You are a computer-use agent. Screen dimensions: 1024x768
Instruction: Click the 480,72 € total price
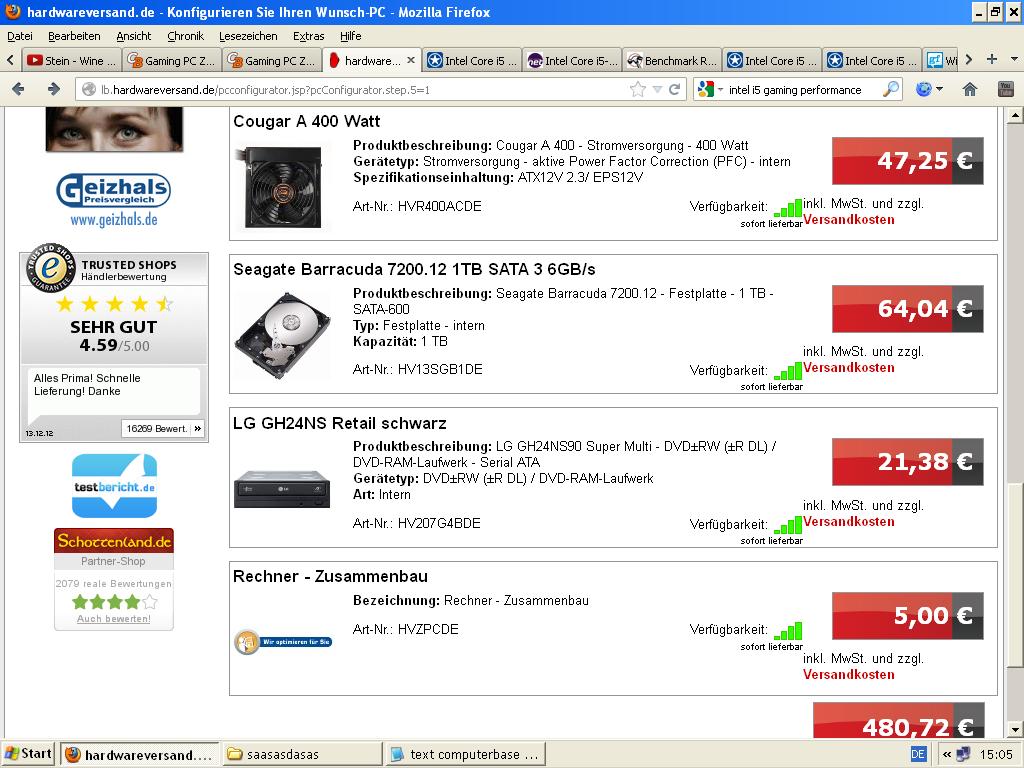pos(899,720)
